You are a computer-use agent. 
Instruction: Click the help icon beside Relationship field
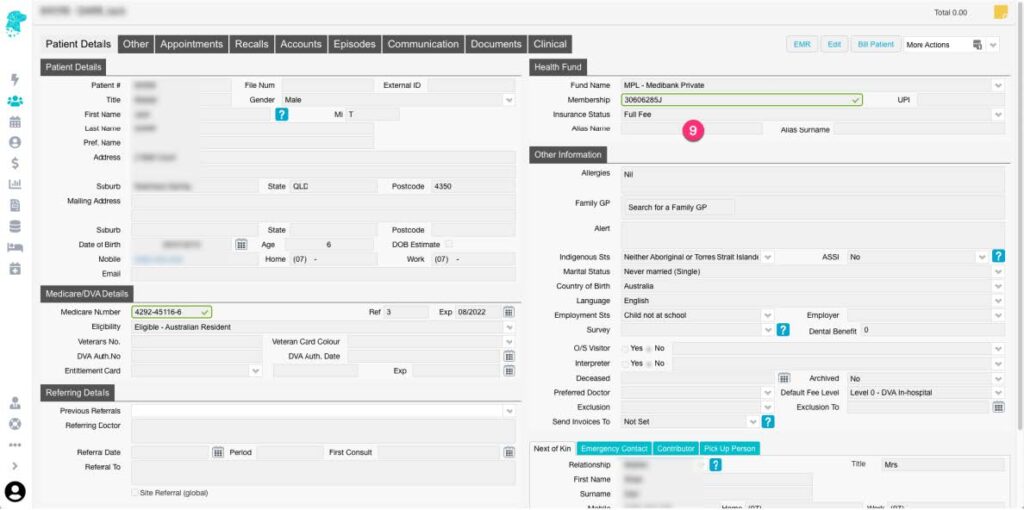(x=715, y=465)
